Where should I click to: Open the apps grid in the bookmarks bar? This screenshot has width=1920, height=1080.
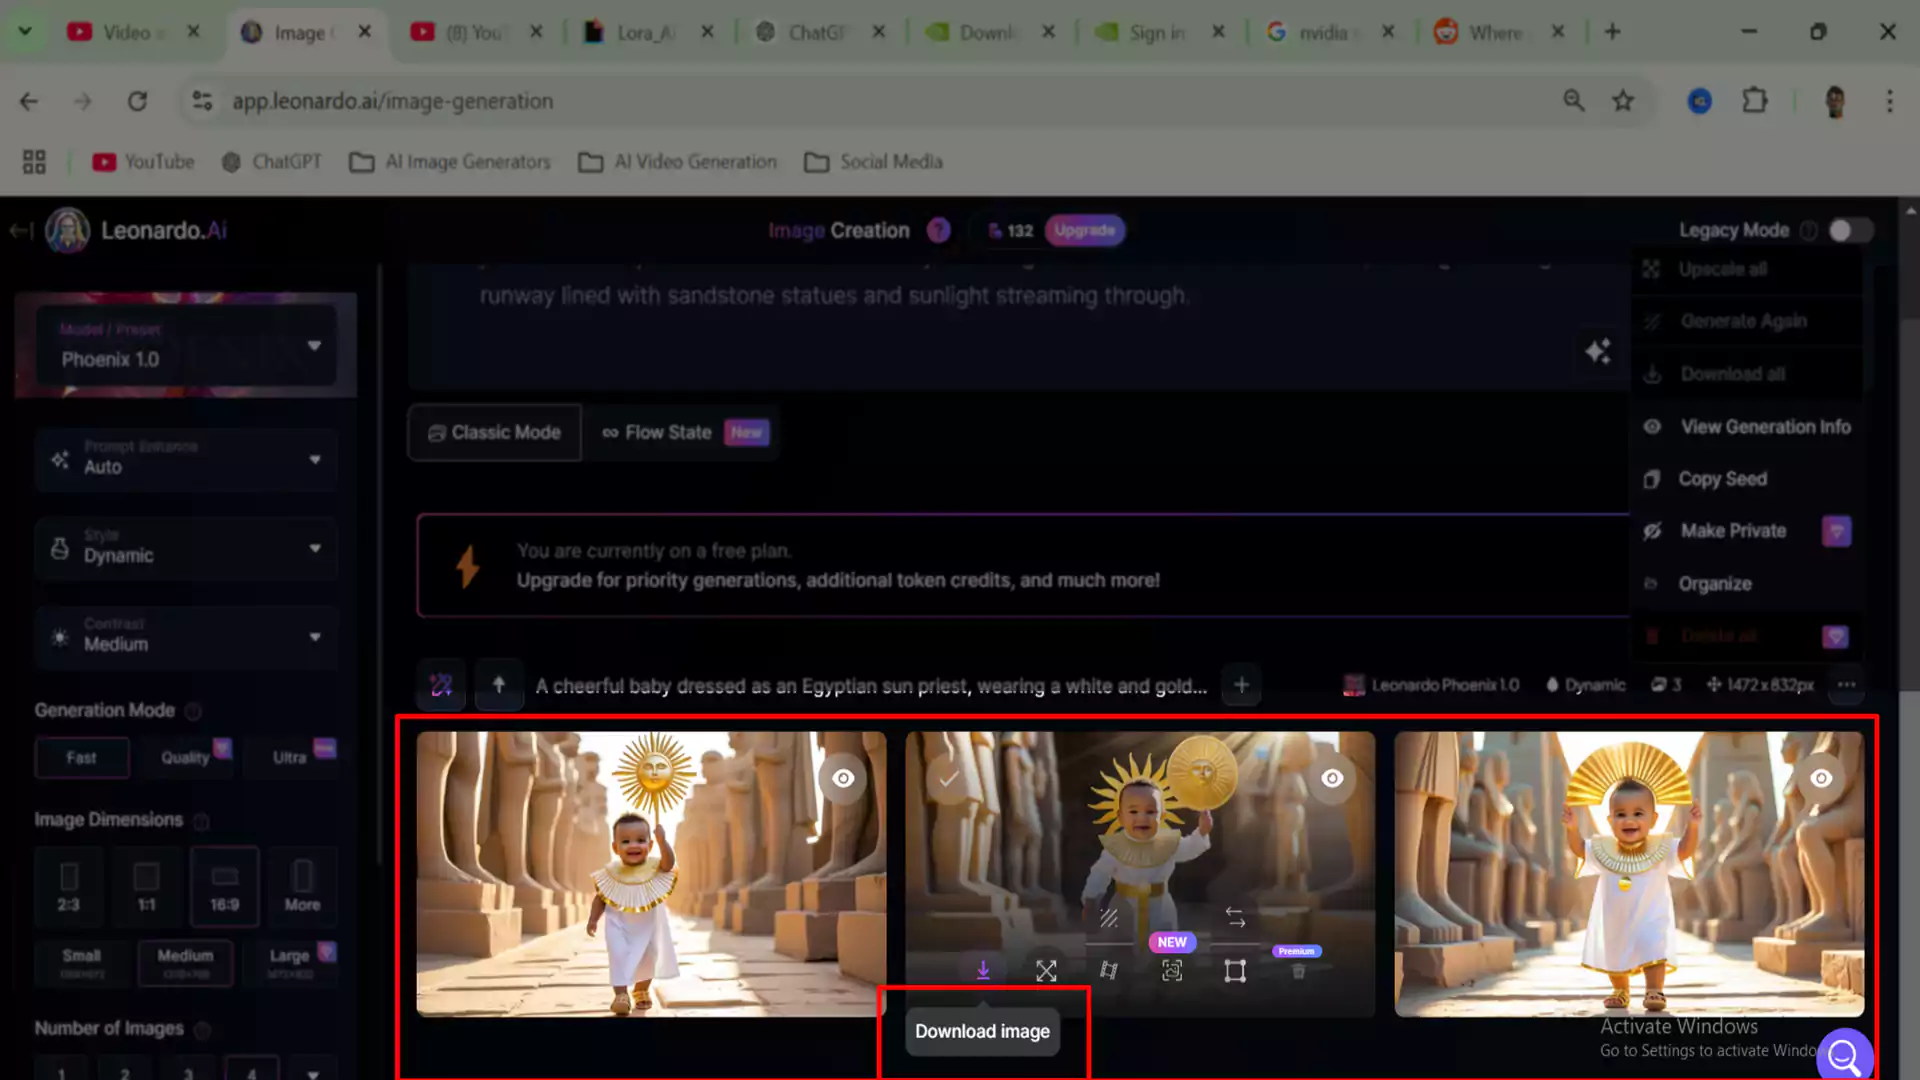point(34,162)
